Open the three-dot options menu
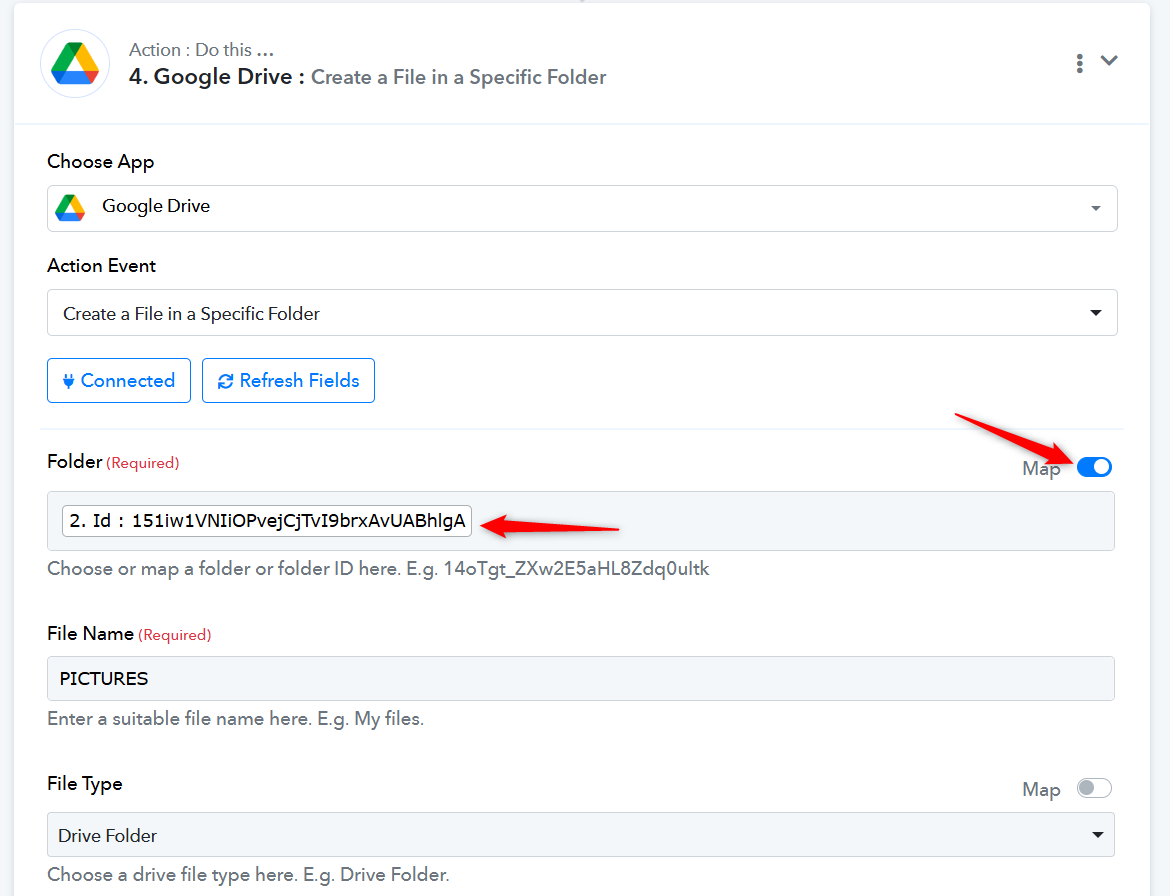The height and width of the screenshot is (896, 1170). coord(1079,63)
